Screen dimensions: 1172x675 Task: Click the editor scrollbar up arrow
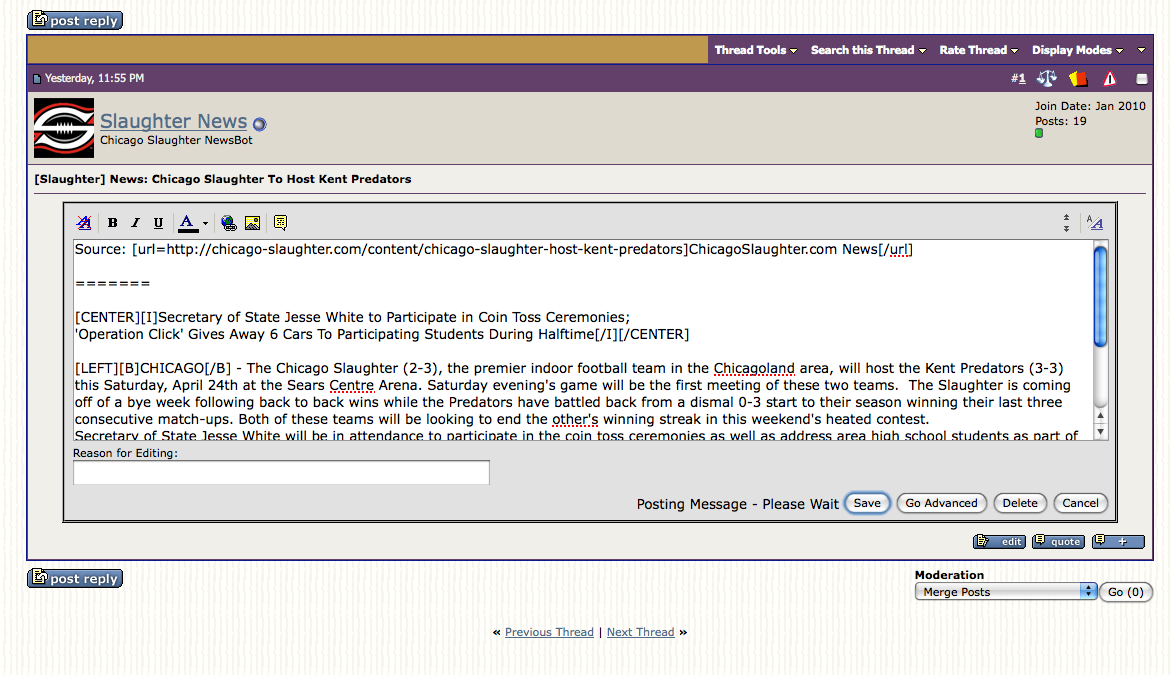coord(1100,416)
